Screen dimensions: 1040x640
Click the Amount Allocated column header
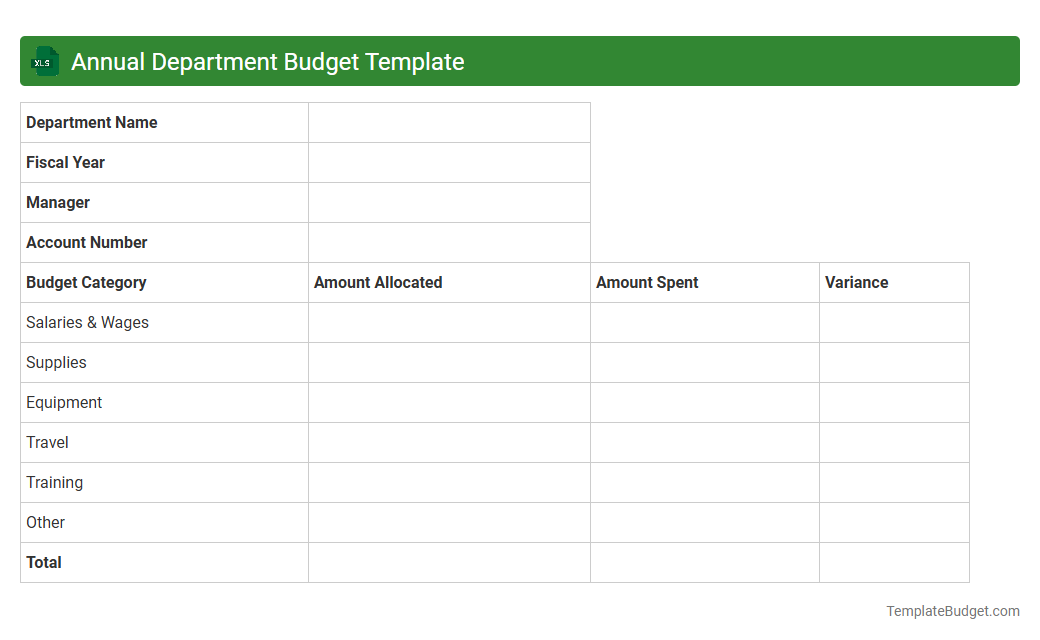pyautogui.click(x=378, y=282)
